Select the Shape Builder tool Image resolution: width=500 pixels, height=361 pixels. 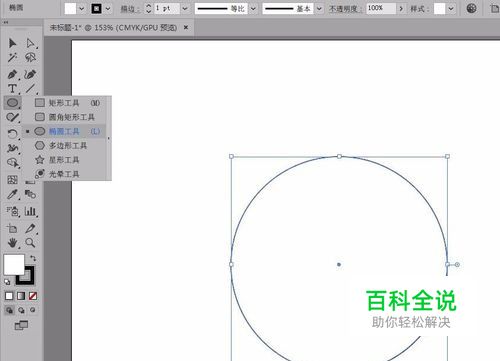click(12, 163)
